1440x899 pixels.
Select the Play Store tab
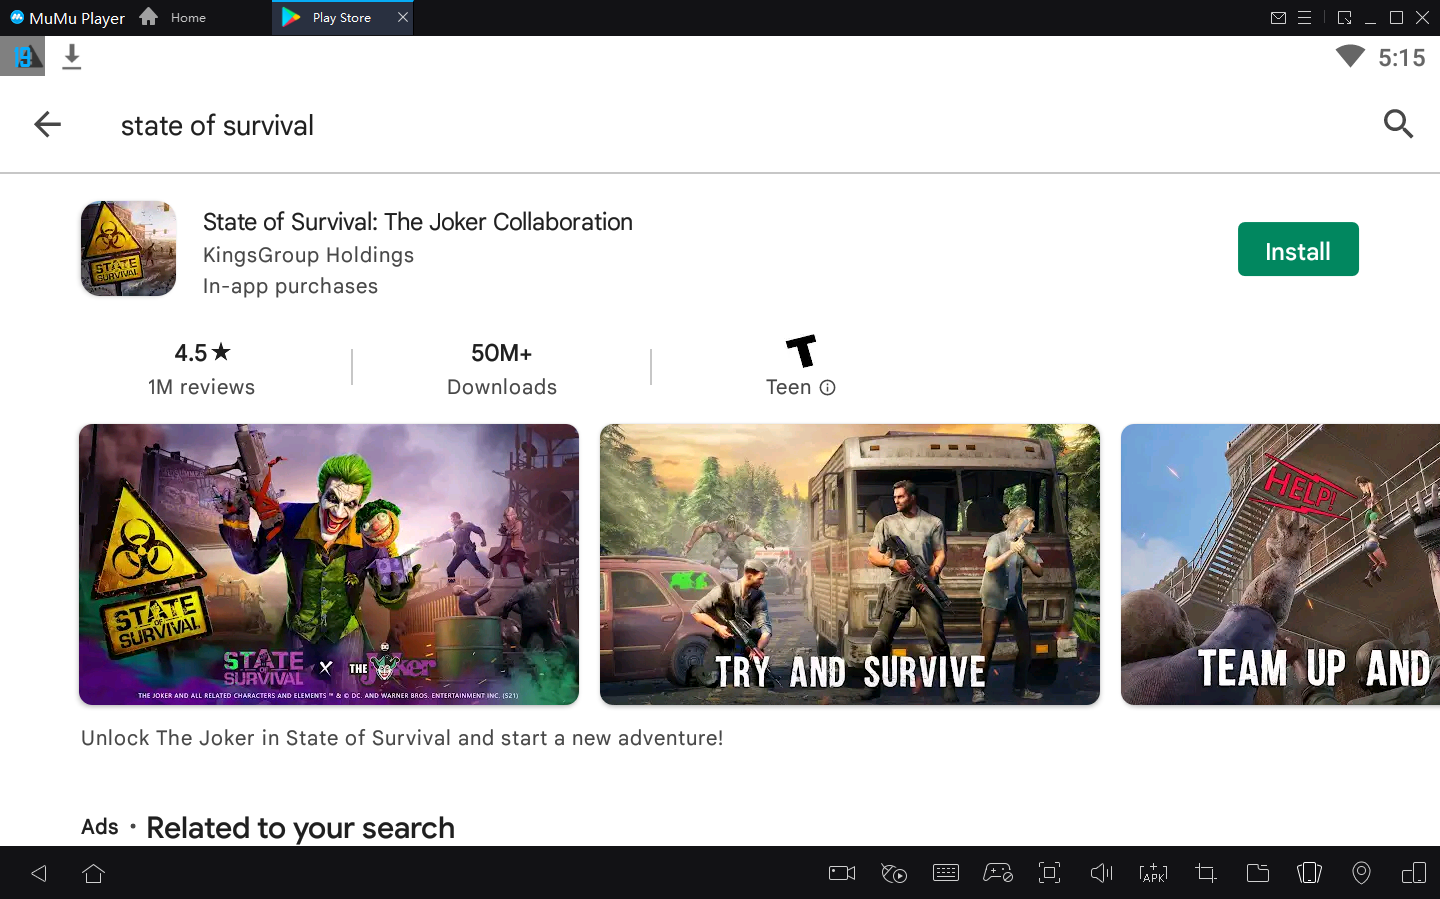tap(342, 18)
